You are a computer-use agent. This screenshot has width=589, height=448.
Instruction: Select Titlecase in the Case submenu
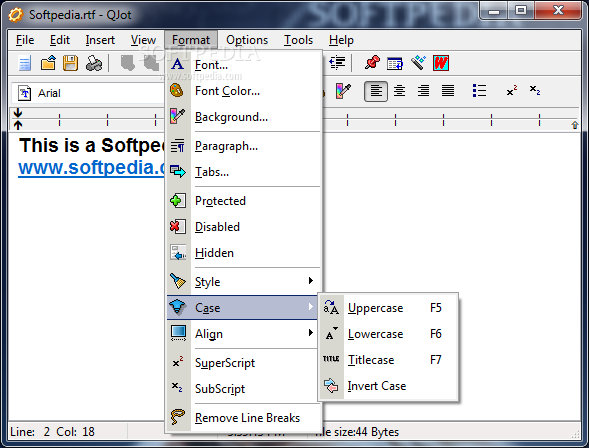click(388, 360)
